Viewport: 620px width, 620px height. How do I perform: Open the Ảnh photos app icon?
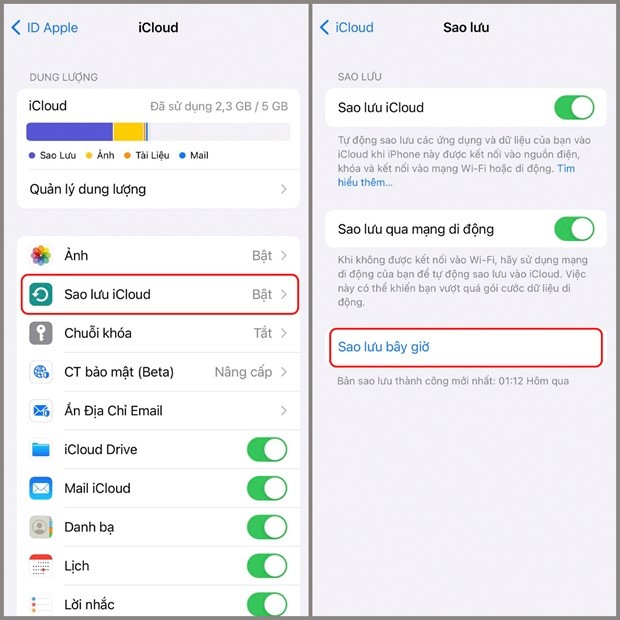[41, 255]
